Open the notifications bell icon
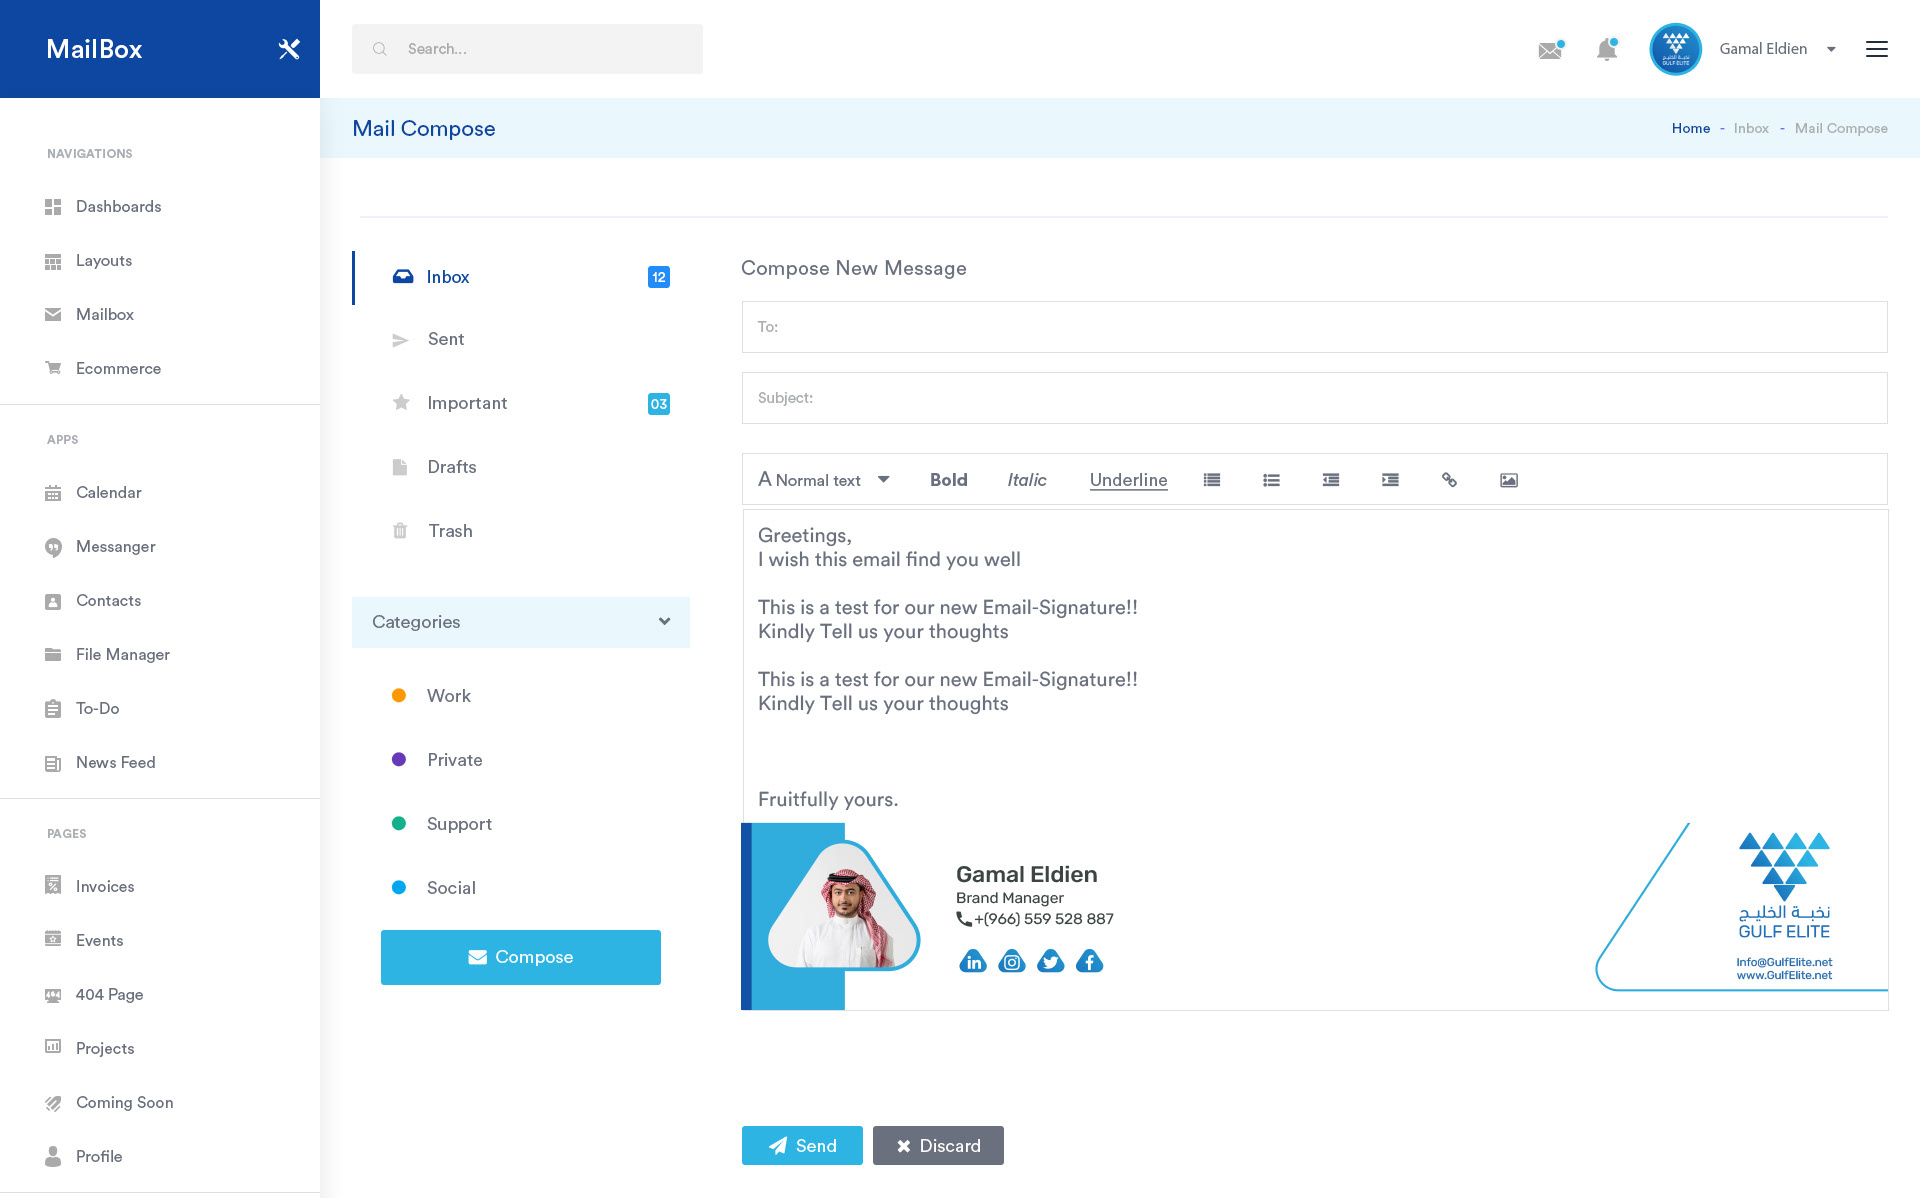Image resolution: width=1920 pixels, height=1198 pixels. point(1606,49)
